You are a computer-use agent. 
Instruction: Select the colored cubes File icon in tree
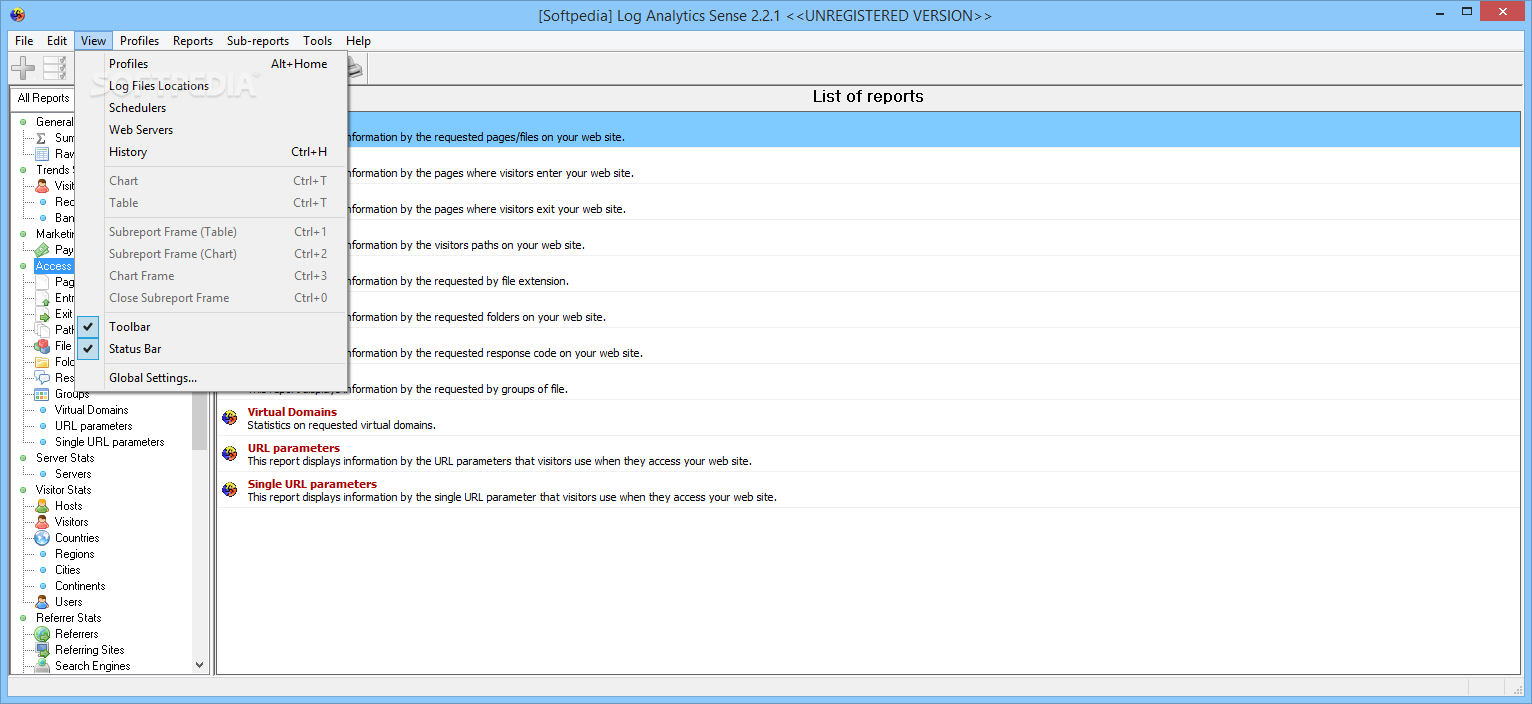point(42,346)
